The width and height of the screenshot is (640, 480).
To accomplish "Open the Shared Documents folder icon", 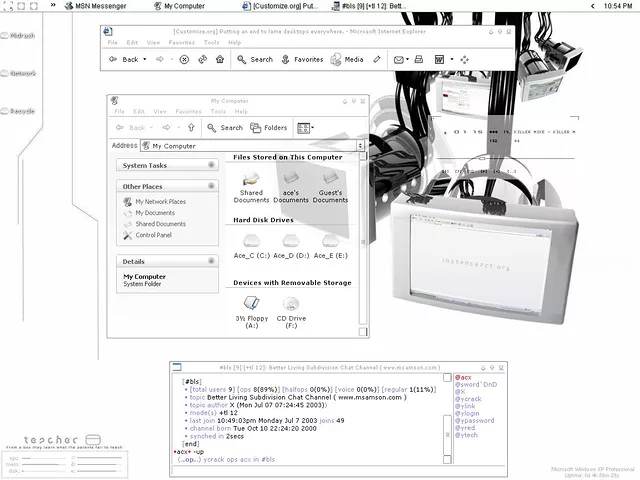I will (x=251, y=179).
